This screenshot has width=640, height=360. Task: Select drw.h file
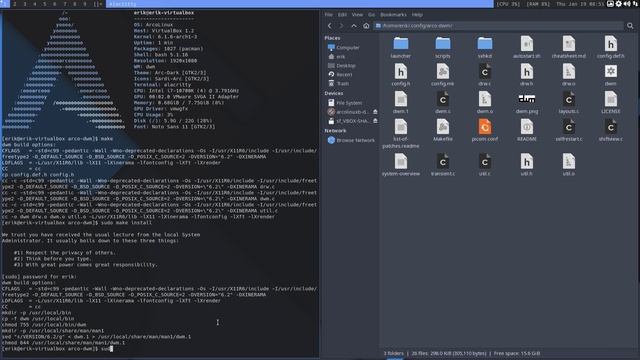click(x=527, y=75)
